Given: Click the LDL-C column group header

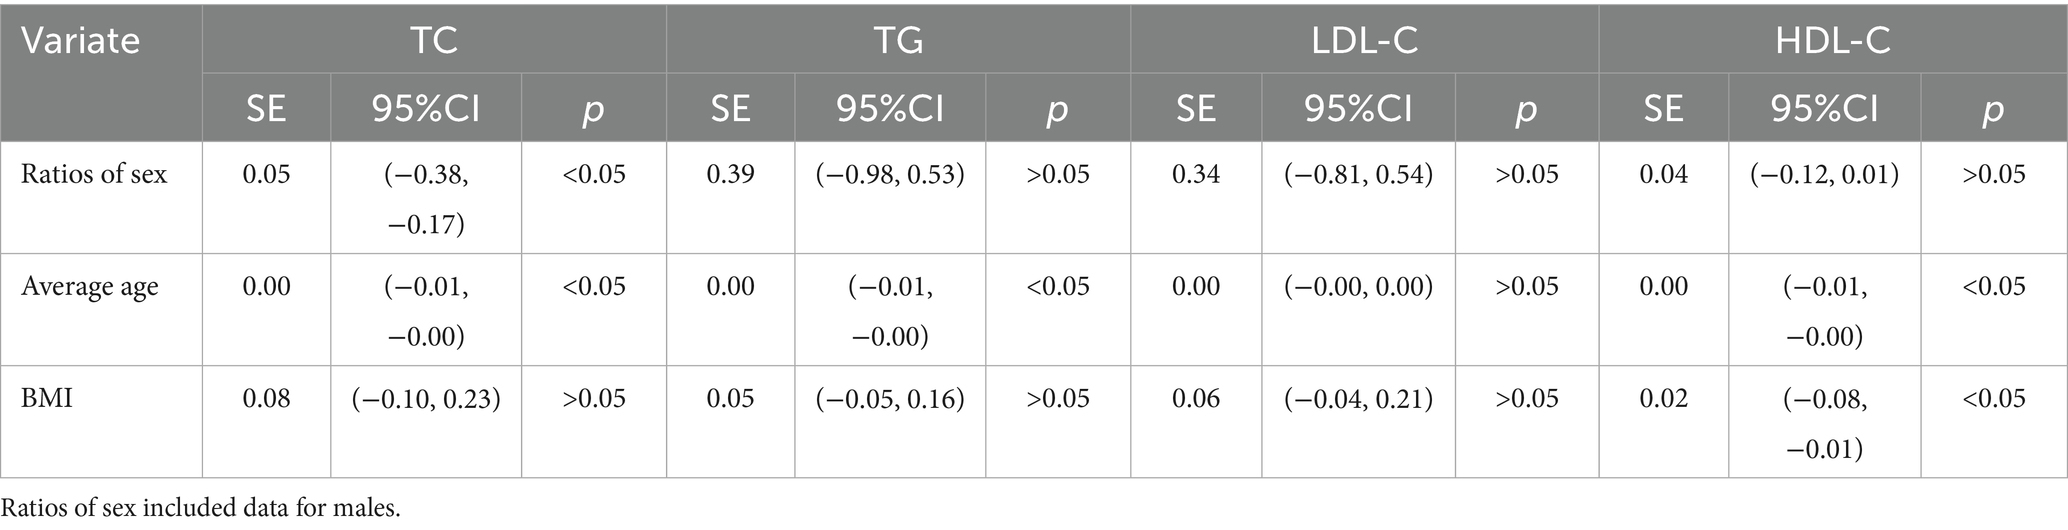Looking at the screenshot, I should 1364,40.
